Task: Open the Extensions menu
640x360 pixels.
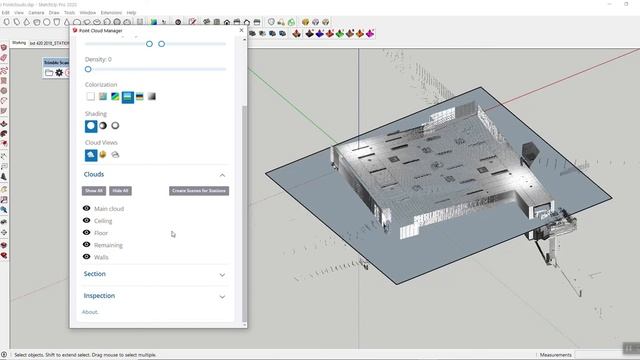Action: coord(111,13)
